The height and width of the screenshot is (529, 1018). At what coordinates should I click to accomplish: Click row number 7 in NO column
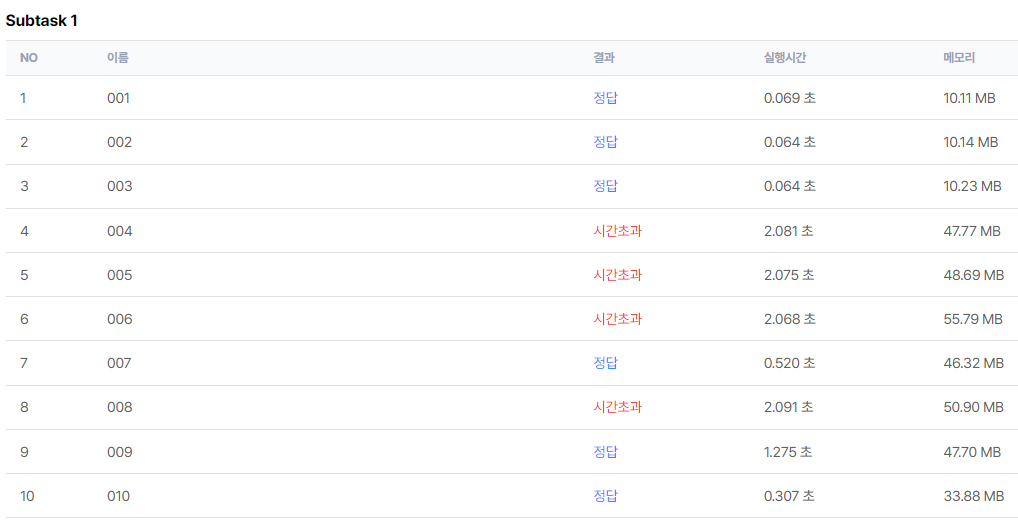pyautogui.click(x=24, y=363)
